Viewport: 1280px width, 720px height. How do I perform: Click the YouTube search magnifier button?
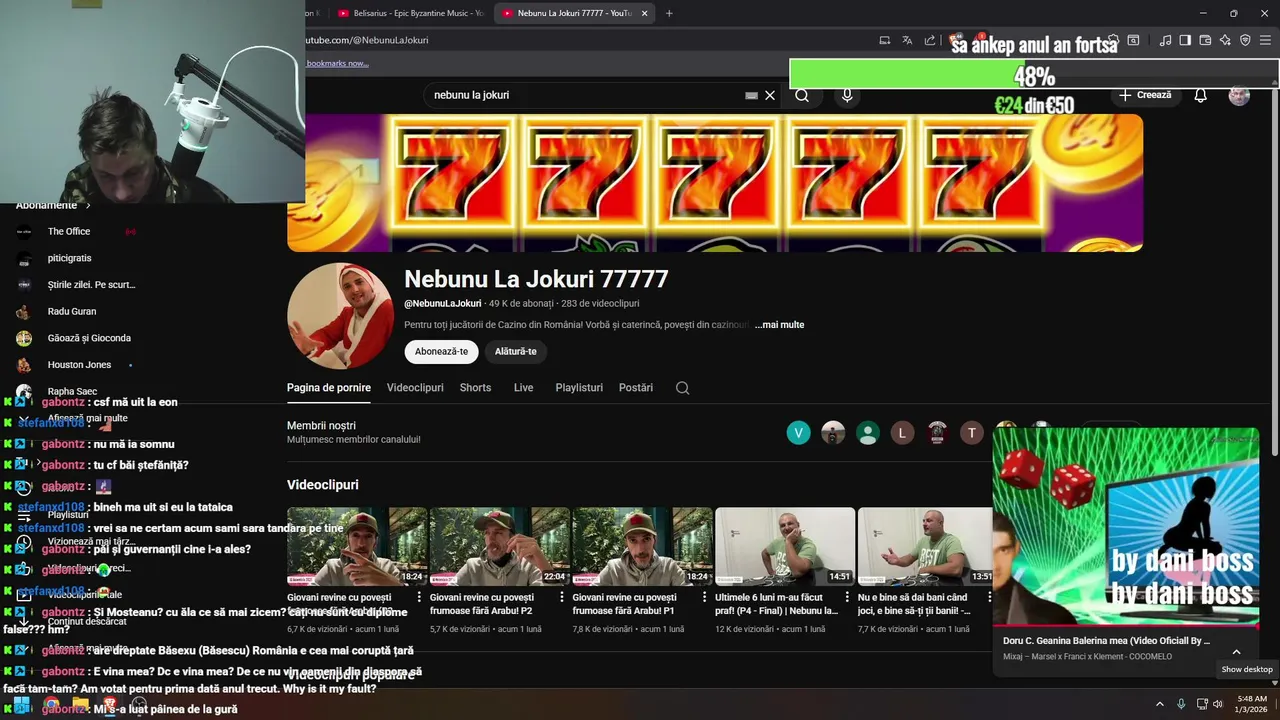(x=802, y=95)
